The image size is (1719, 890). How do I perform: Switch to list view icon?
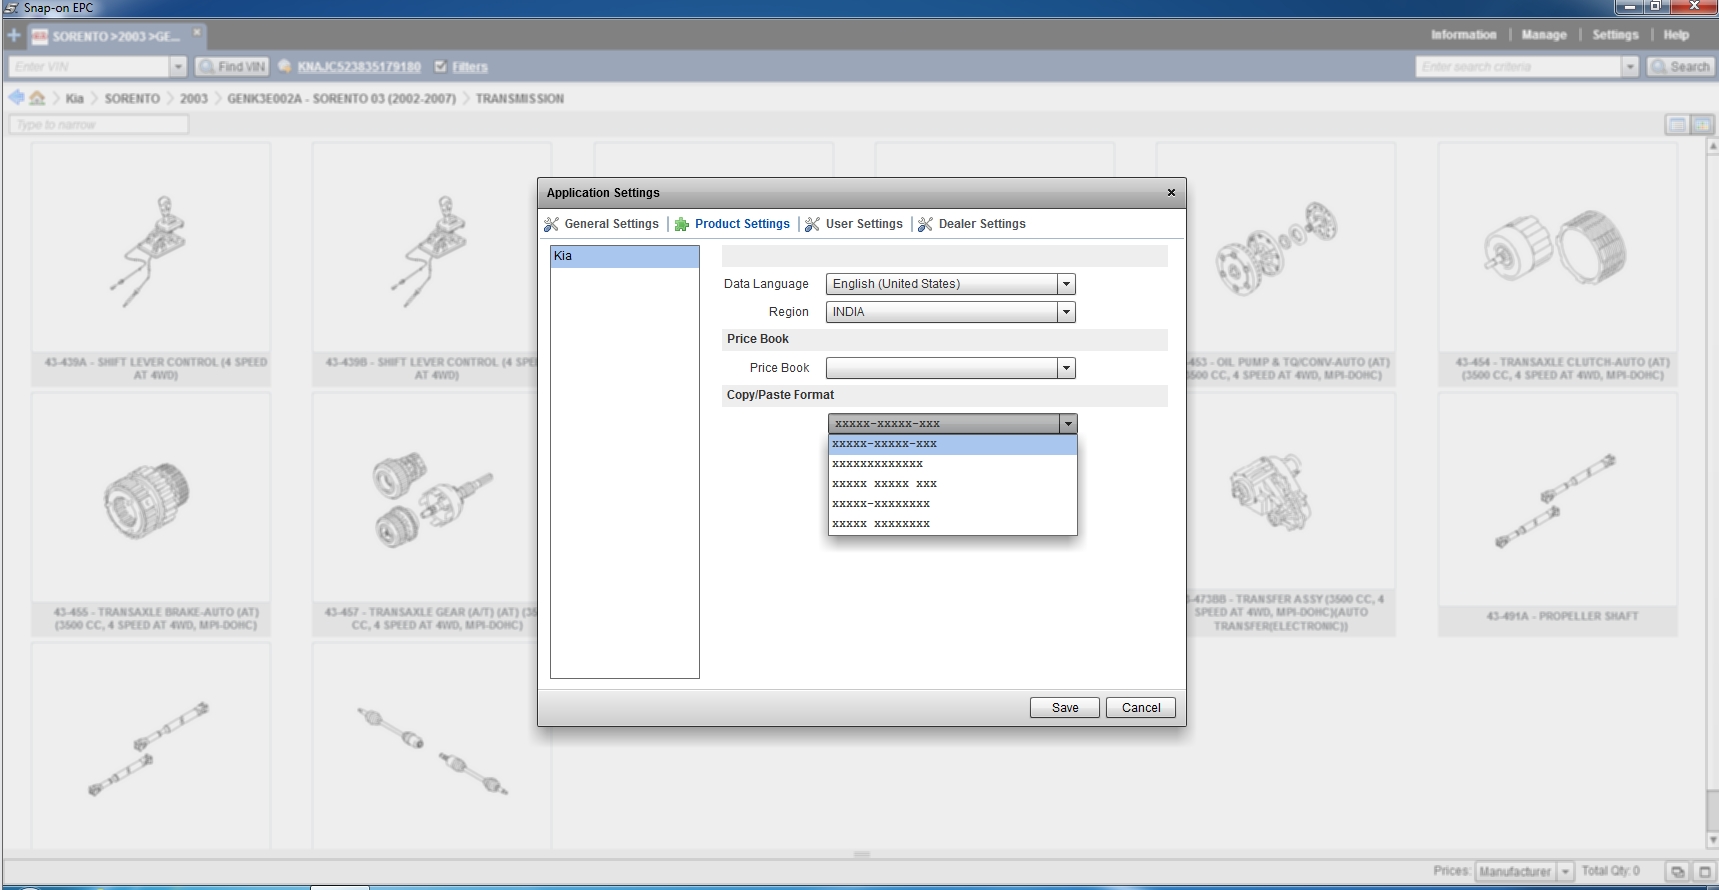pos(1677,125)
